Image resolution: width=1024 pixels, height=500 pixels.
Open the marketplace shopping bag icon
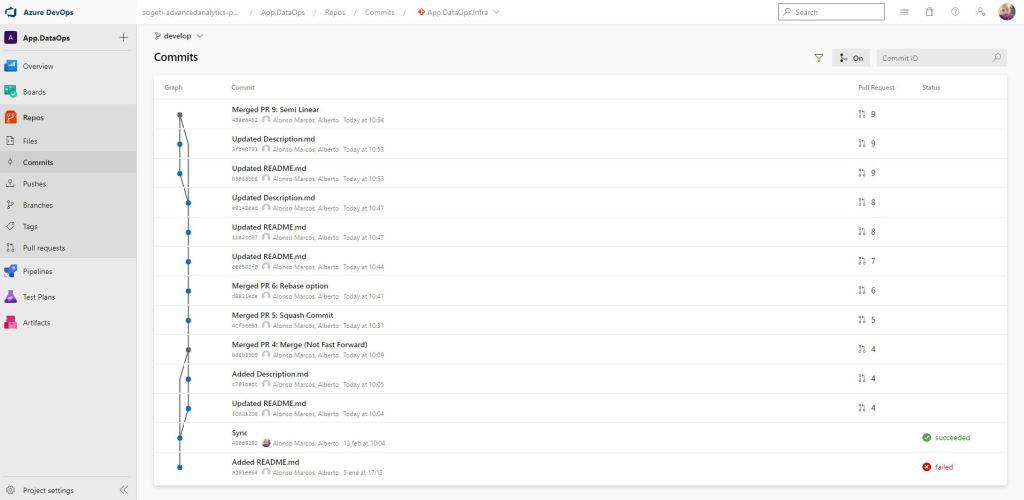point(929,12)
